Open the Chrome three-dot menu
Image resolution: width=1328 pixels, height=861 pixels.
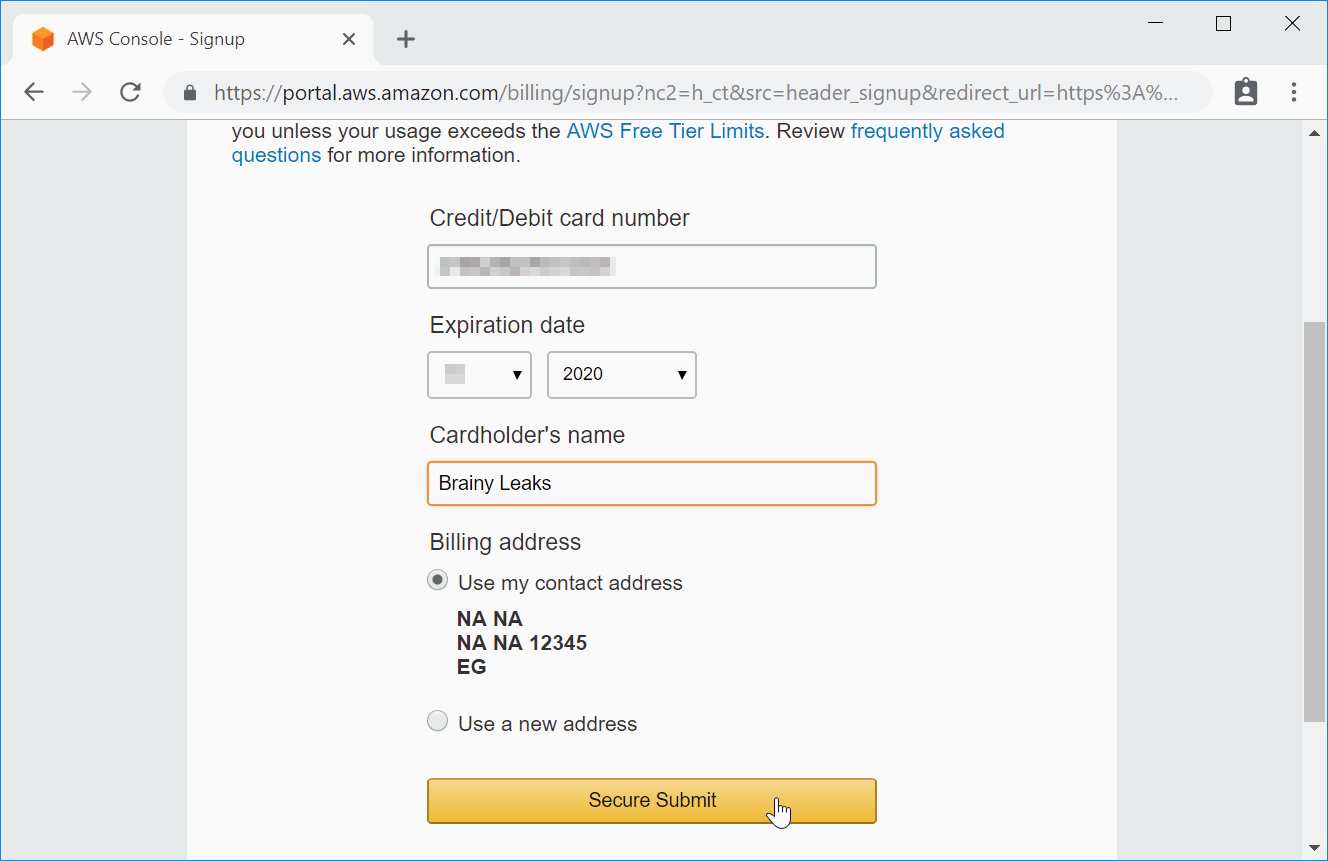[1294, 93]
